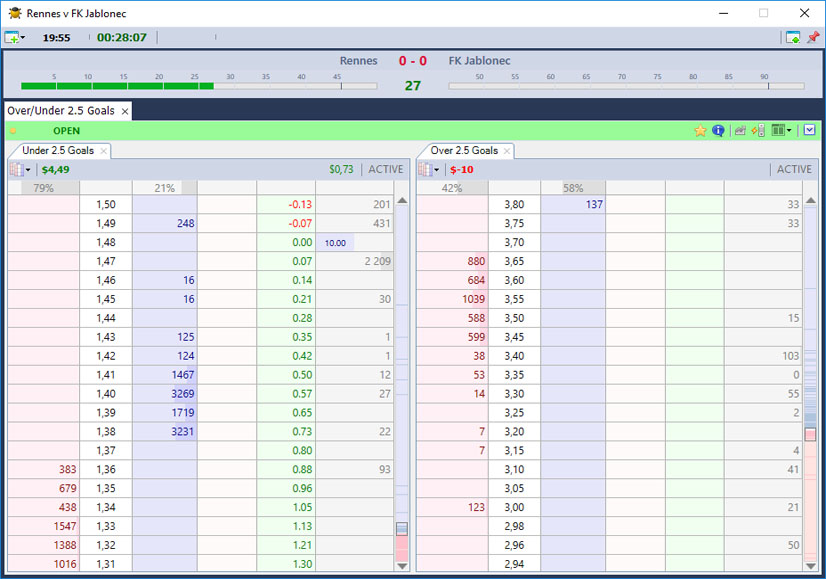Image resolution: width=826 pixels, height=579 pixels.
Task: Click the green columns layout icon
Action: click(778, 130)
